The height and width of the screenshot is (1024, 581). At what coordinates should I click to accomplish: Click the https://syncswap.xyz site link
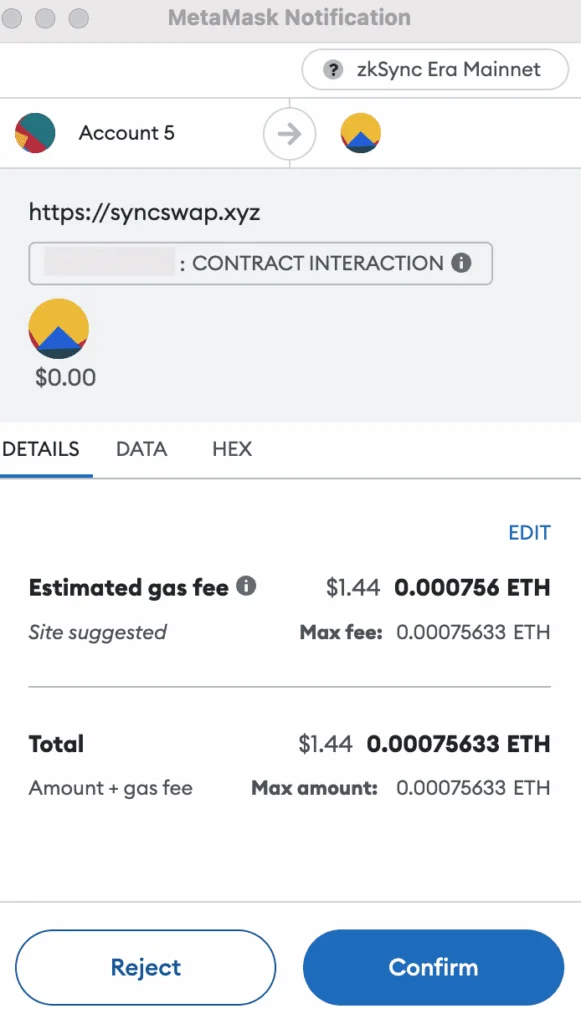[x=145, y=212]
